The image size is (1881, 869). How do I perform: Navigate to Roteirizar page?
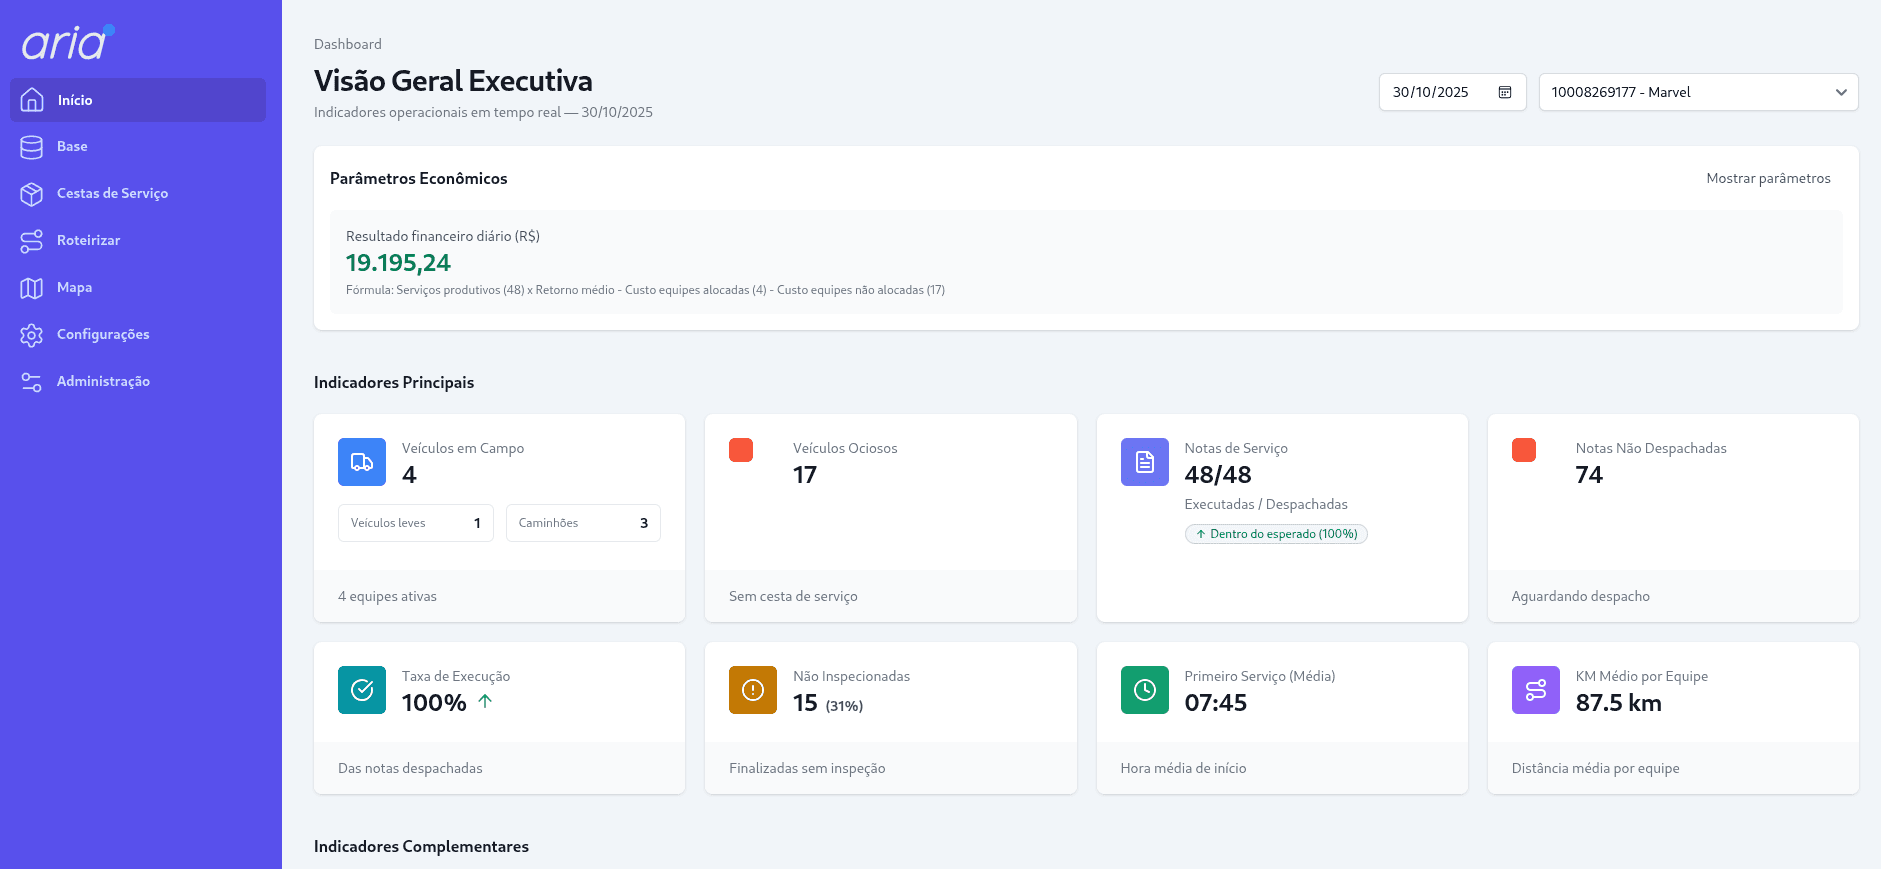coord(88,241)
